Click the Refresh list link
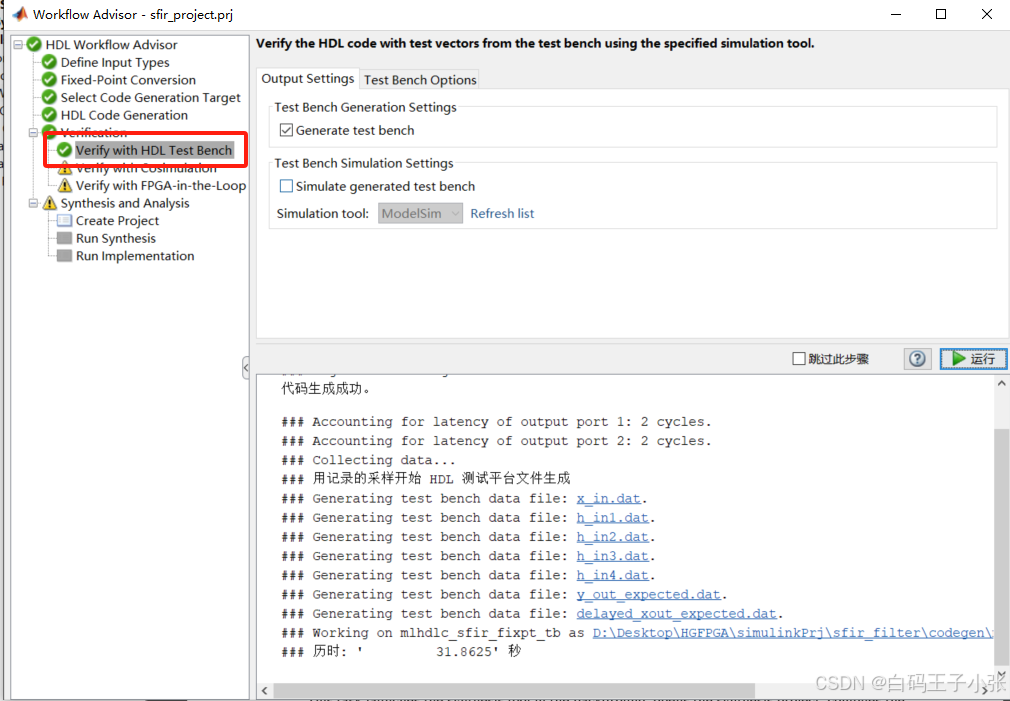Image resolution: width=1010 pixels, height=701 pixels. [x=502, y=213]
